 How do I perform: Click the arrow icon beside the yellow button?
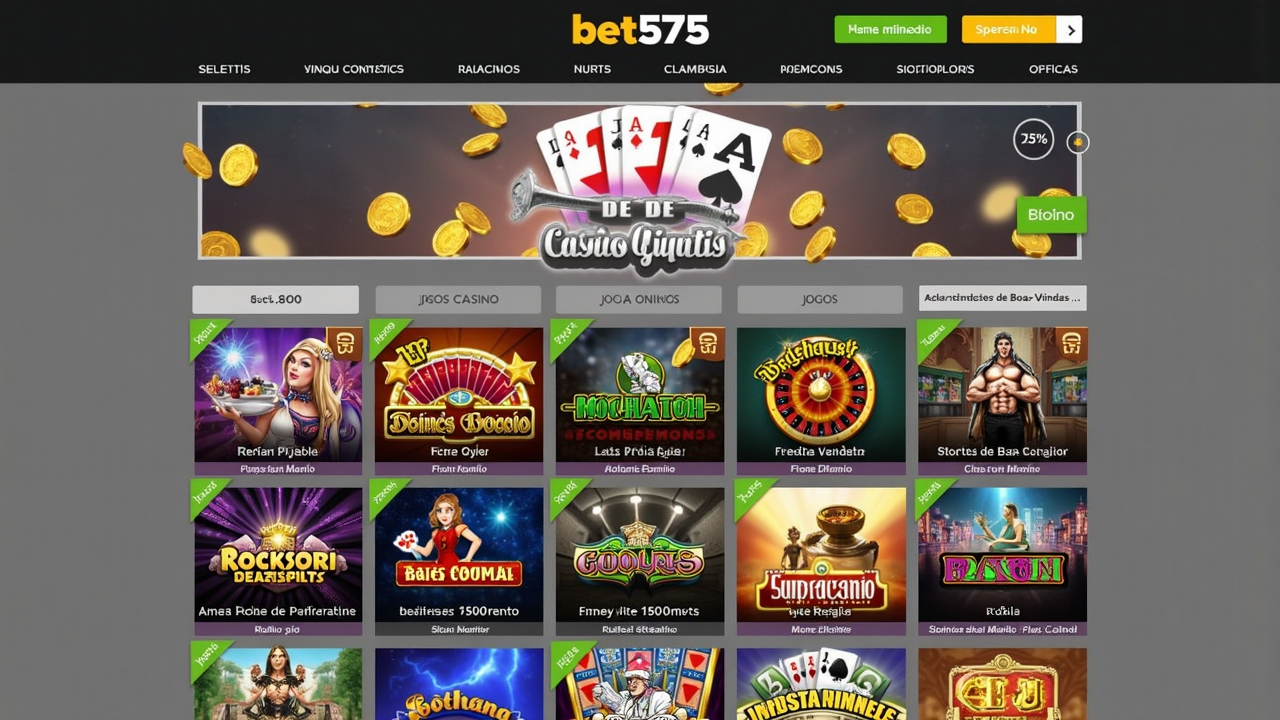click(1070, 30)
